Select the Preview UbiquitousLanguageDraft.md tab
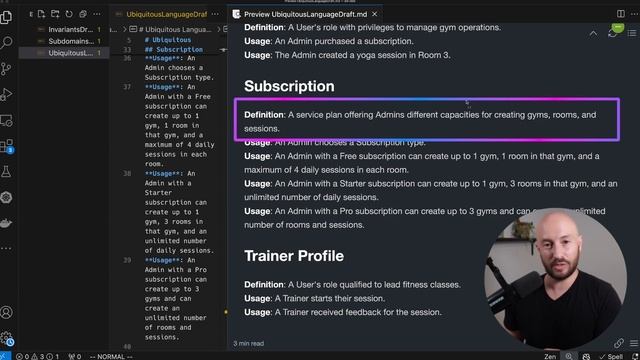 [305, 14]
